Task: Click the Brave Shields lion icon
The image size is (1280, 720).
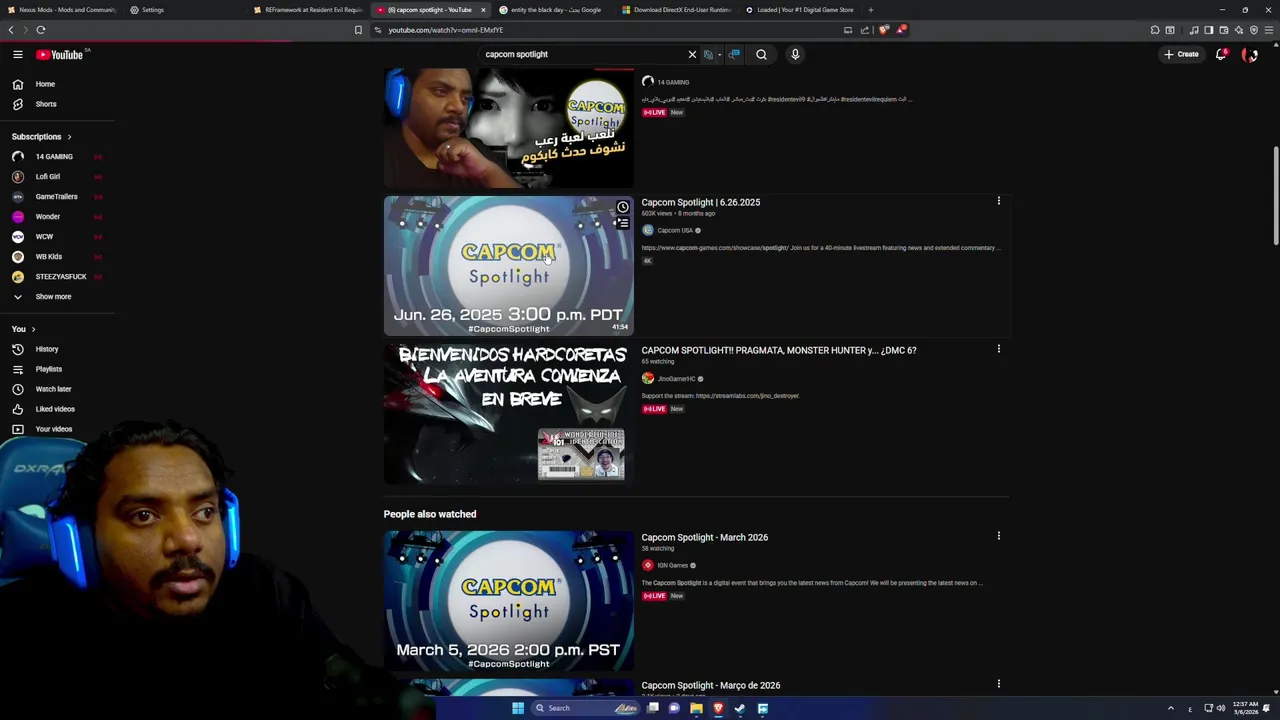Action: [884, 30]
